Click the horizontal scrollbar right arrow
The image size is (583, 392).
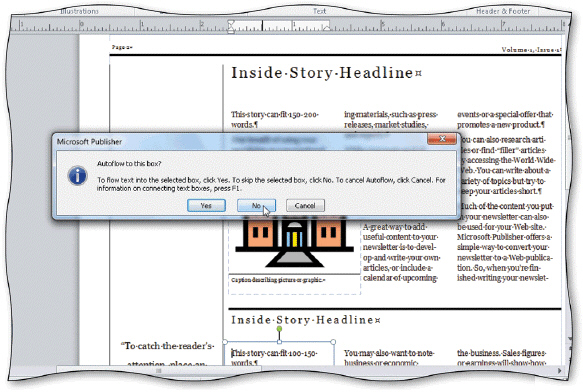coord(560,370)
